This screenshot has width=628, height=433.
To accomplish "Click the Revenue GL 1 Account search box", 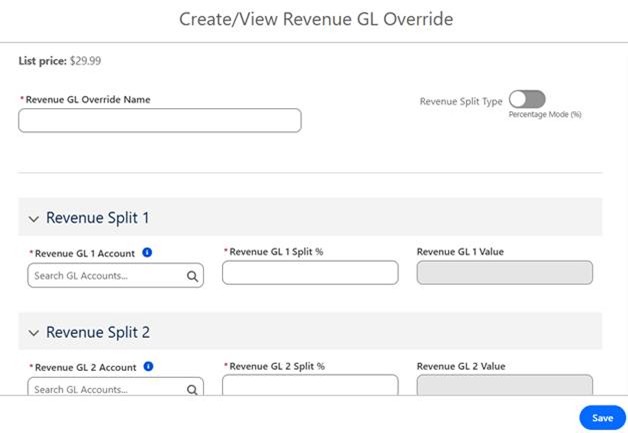I will [115, 276].
